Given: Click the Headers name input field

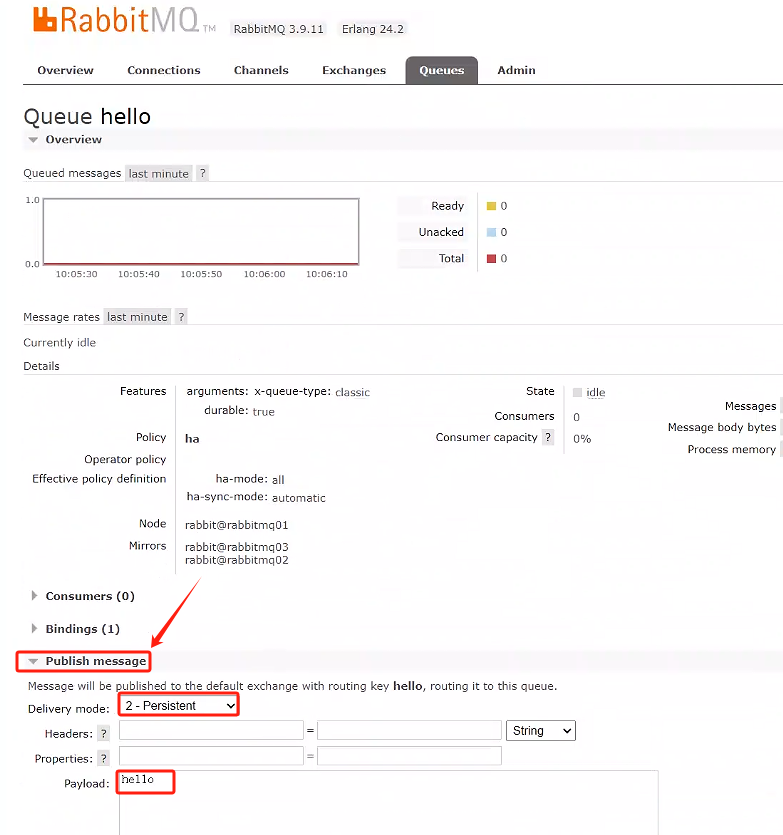Looking at the screenshot, I should point(211,730).
